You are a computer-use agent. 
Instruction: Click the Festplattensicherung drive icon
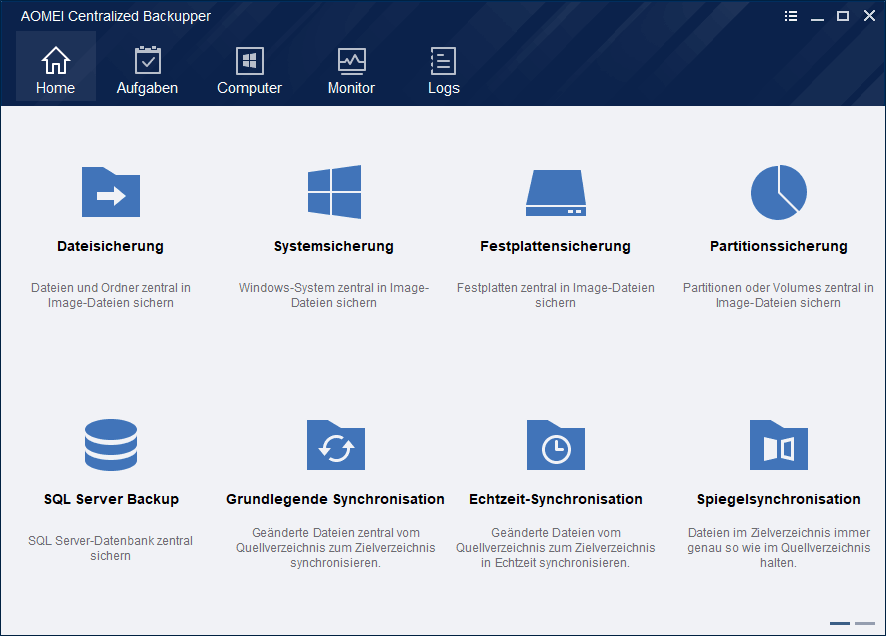tap(555, 193)
